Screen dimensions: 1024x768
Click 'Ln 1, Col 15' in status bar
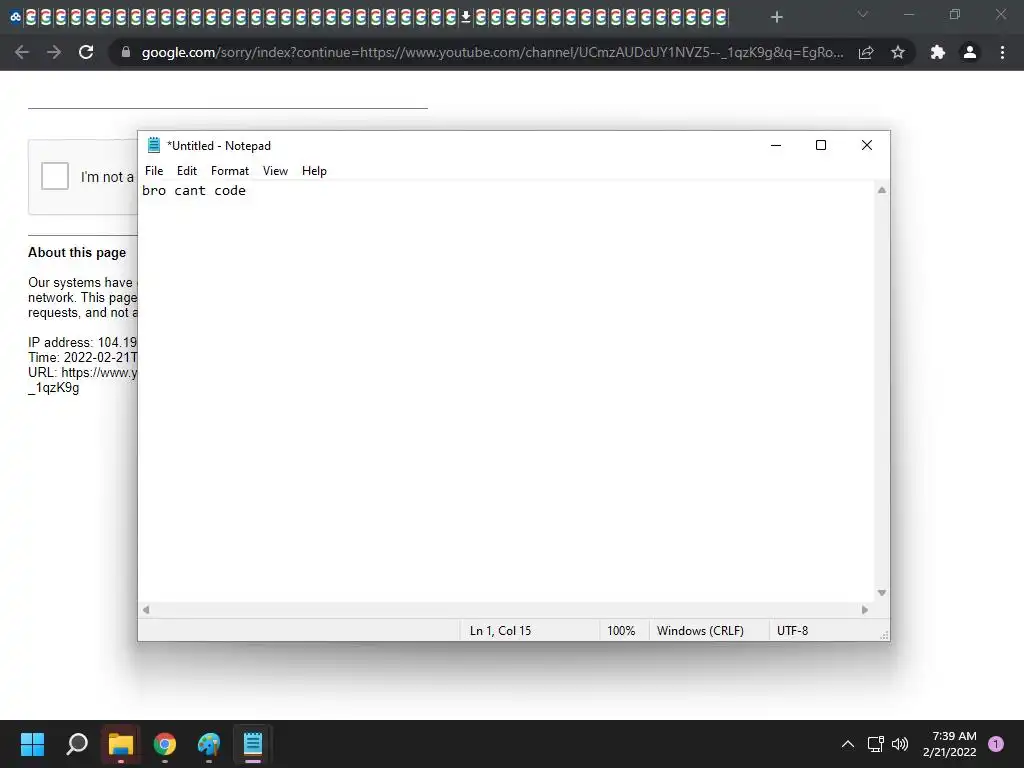click(x=500, y=631)
